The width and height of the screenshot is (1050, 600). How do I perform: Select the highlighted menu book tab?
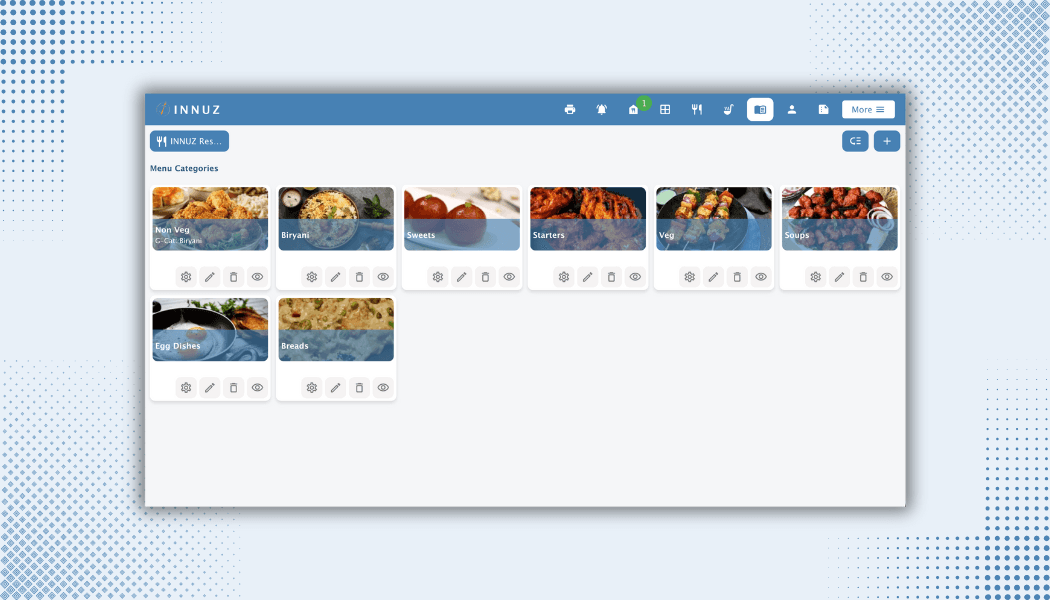tap(760, 110)
